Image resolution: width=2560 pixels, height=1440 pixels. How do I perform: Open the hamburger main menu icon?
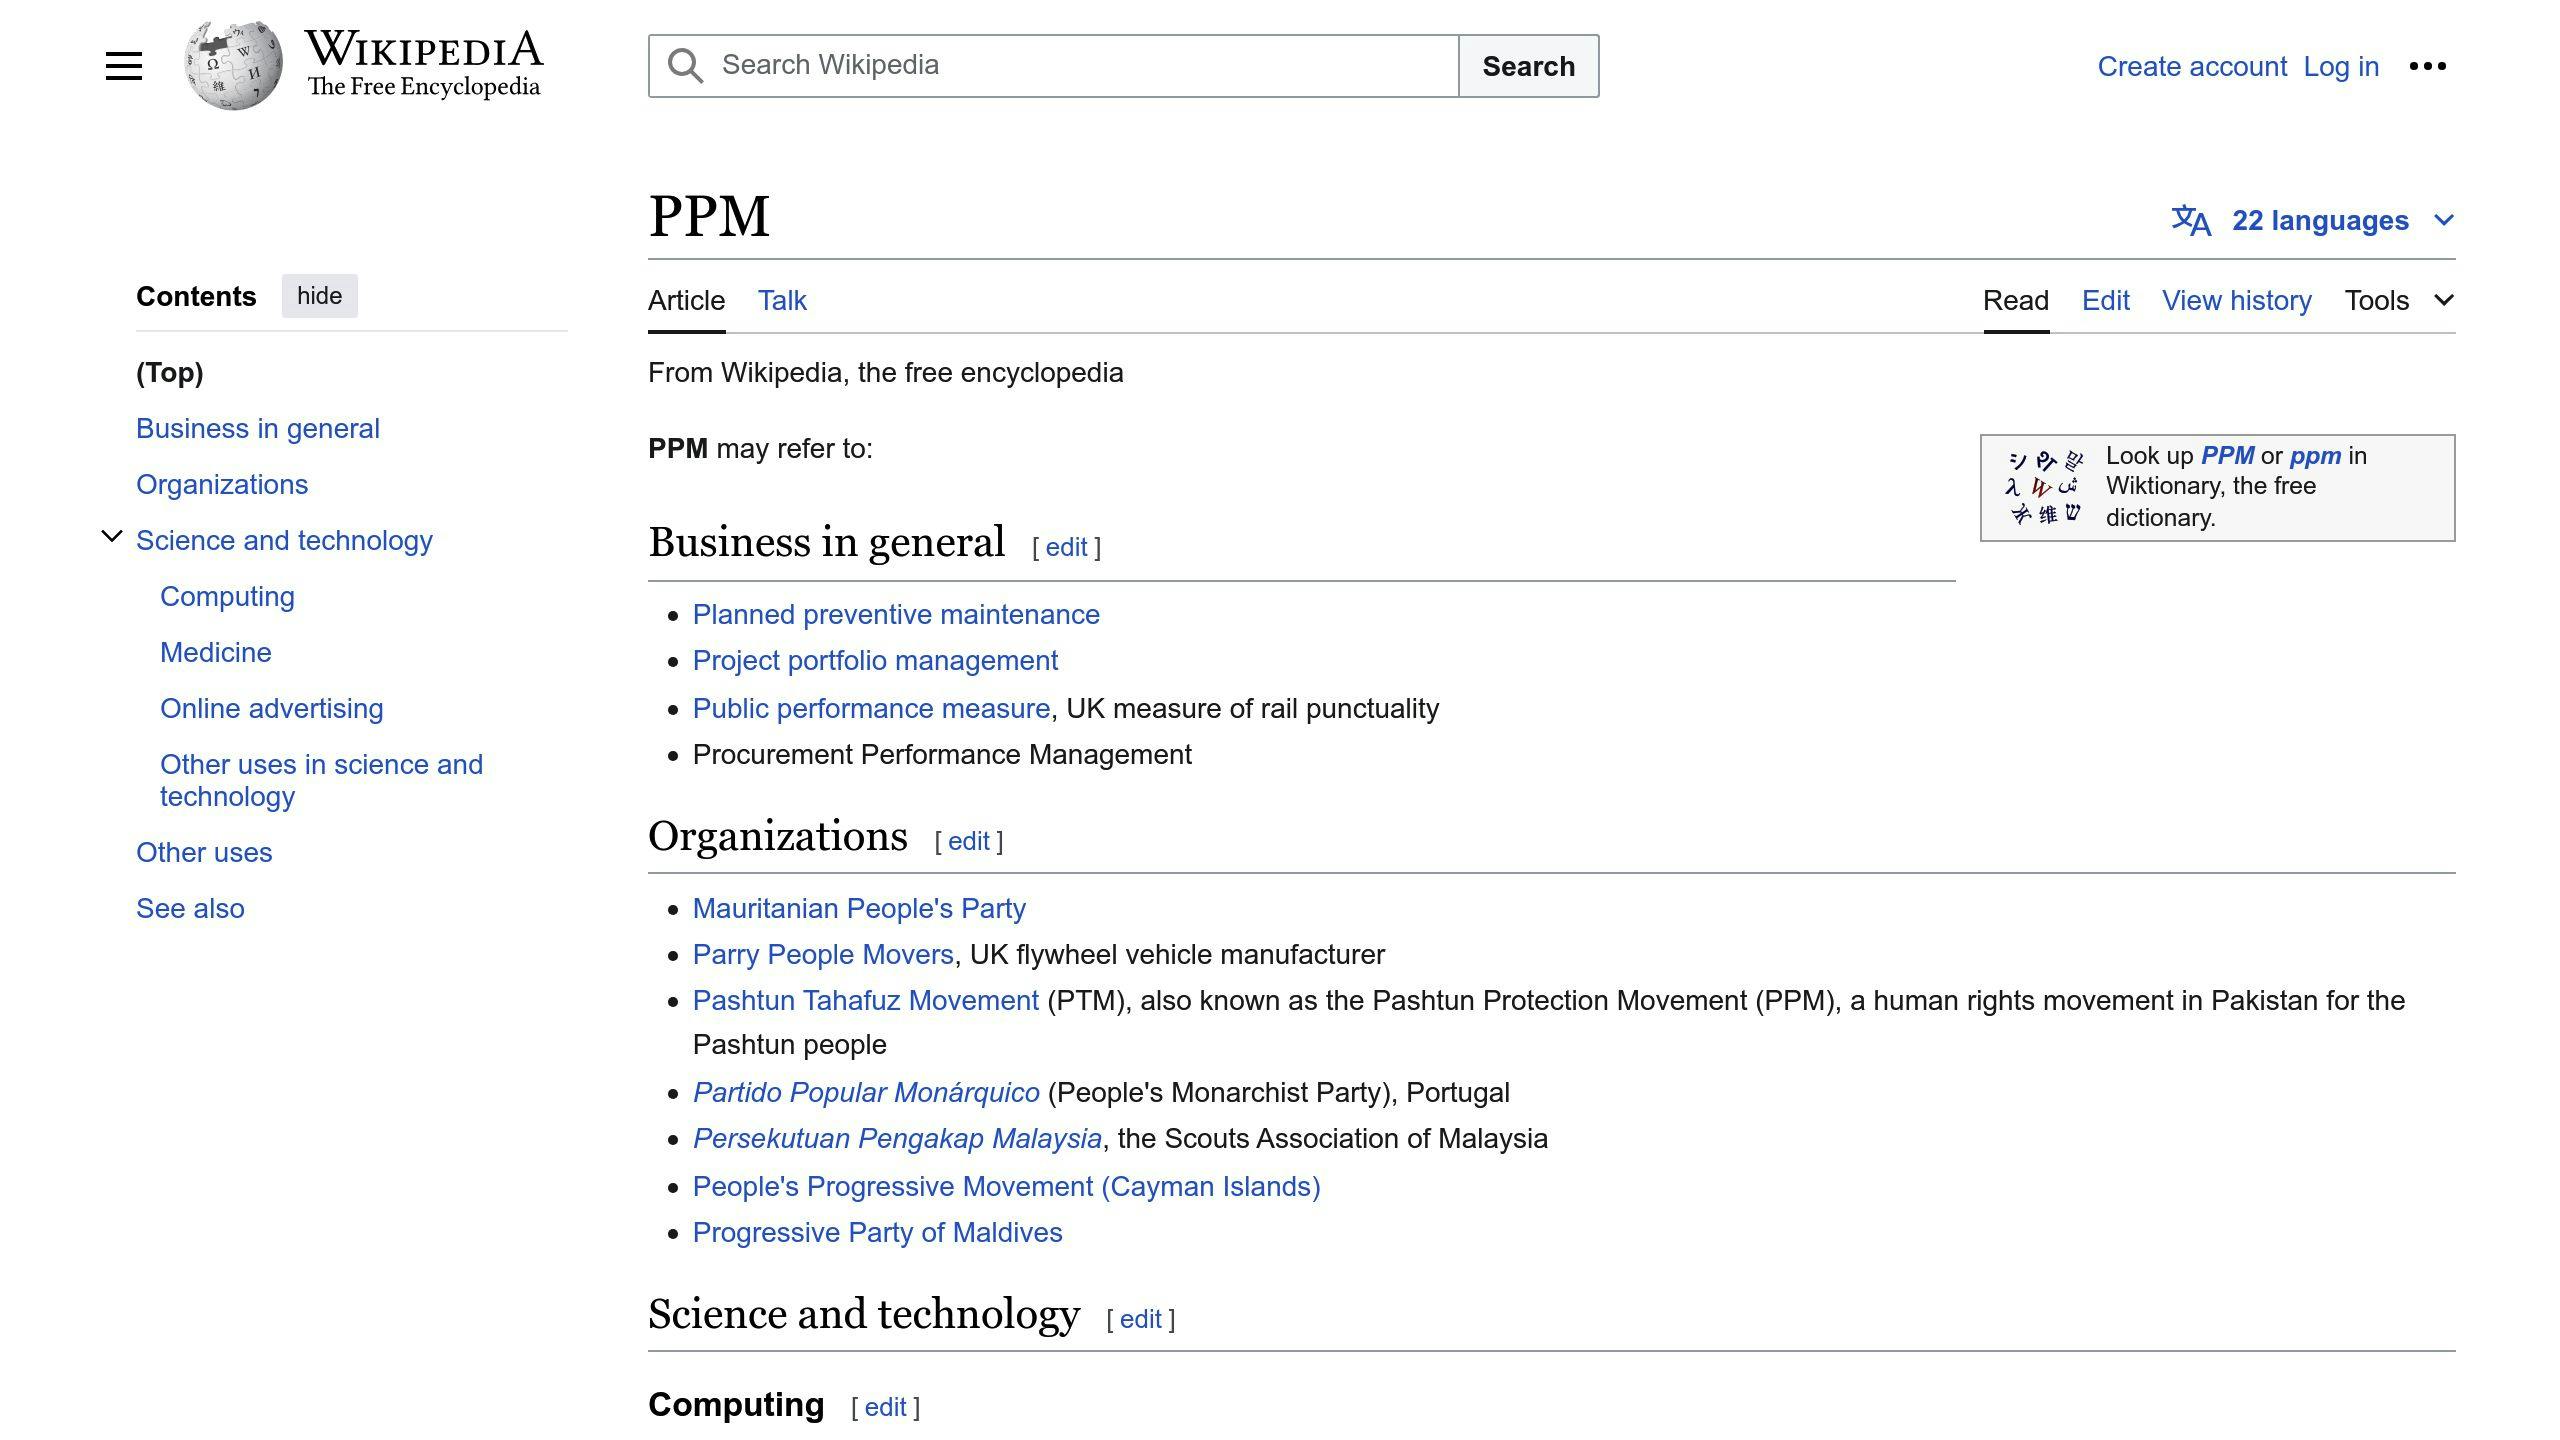124,66
